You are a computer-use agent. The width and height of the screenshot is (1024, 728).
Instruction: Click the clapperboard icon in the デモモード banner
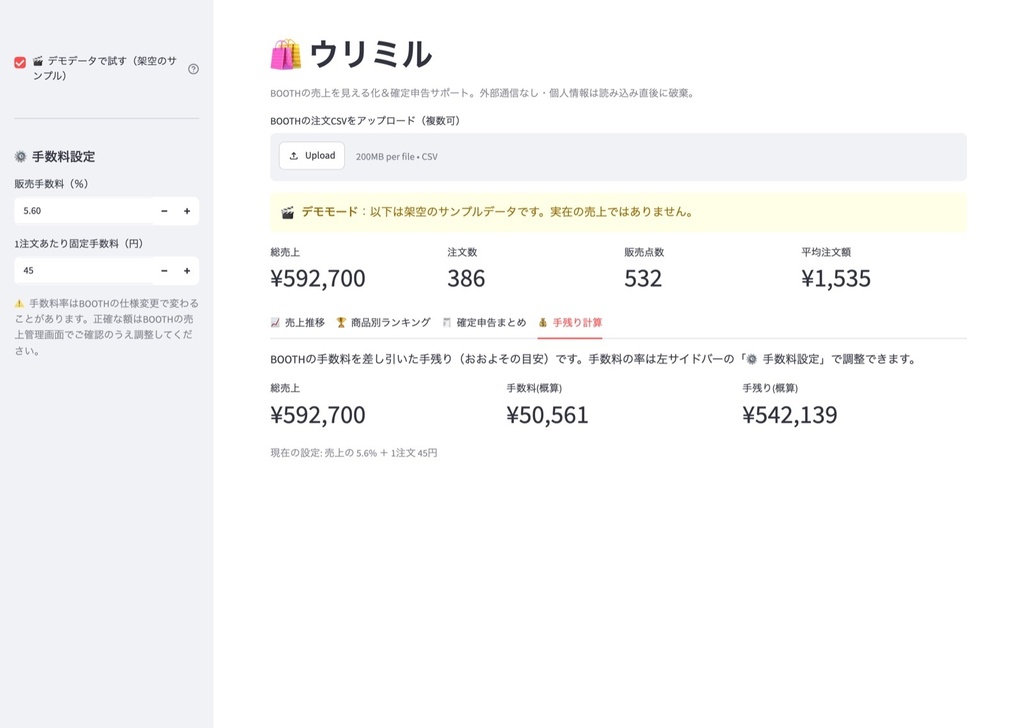[287, 213]
